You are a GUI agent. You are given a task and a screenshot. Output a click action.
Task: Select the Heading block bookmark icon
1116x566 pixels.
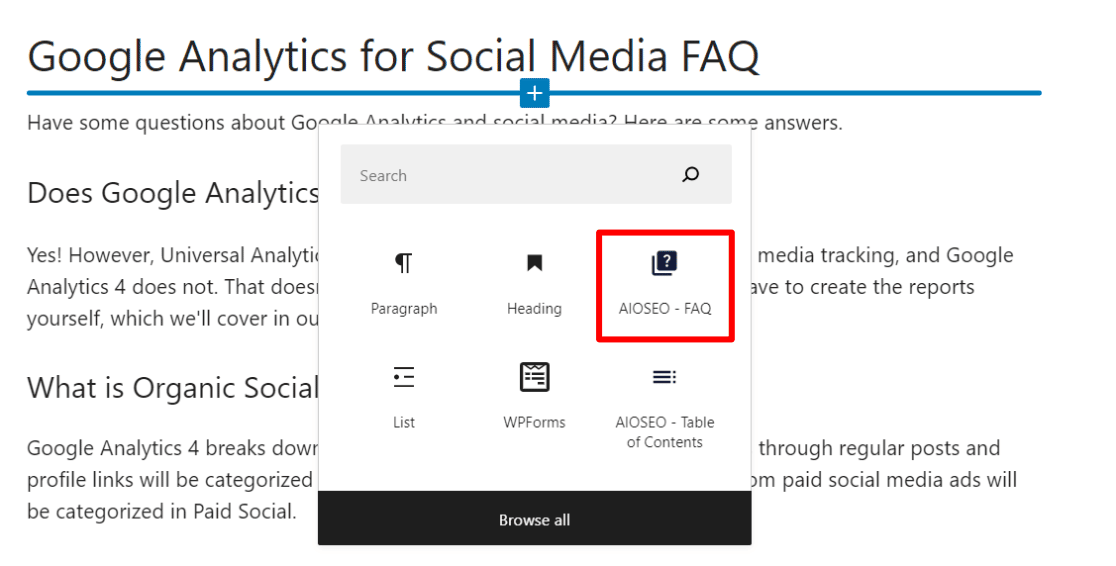click(534, 263)
